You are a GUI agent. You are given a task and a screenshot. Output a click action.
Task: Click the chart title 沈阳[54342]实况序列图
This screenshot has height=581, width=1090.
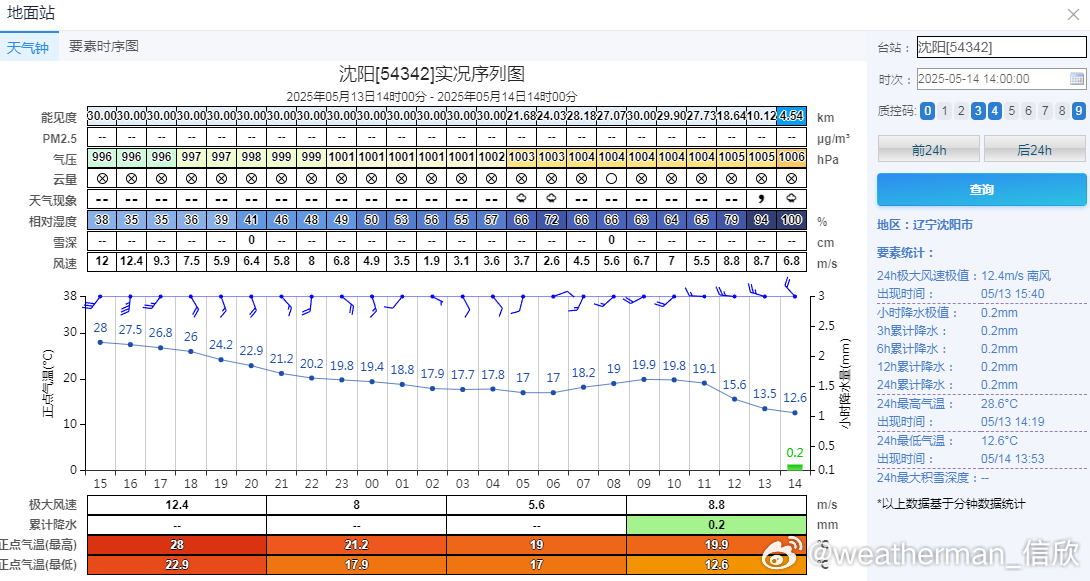click(431, 73)
